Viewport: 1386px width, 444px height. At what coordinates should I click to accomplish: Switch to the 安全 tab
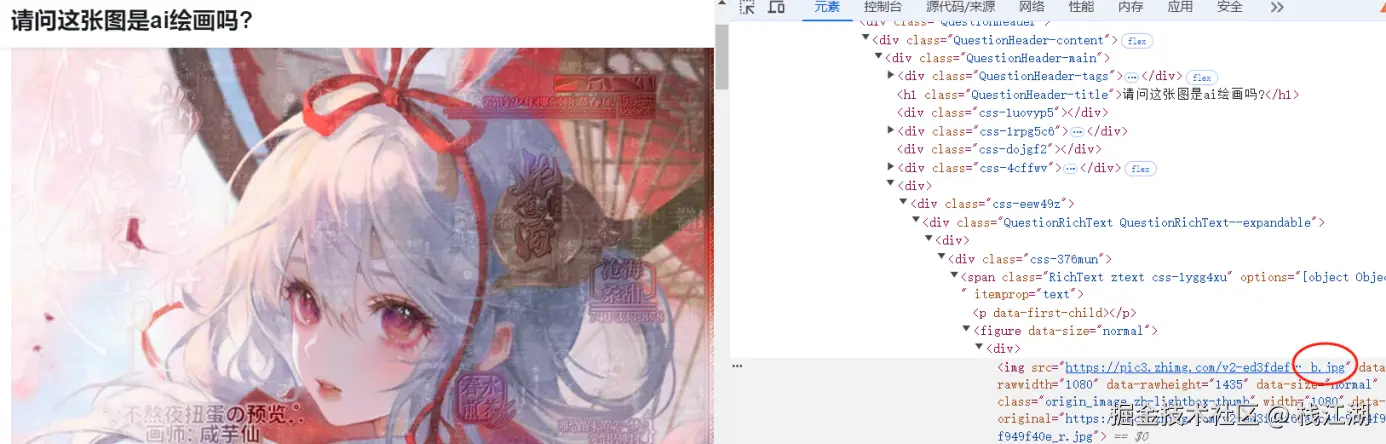point(1230,7)
